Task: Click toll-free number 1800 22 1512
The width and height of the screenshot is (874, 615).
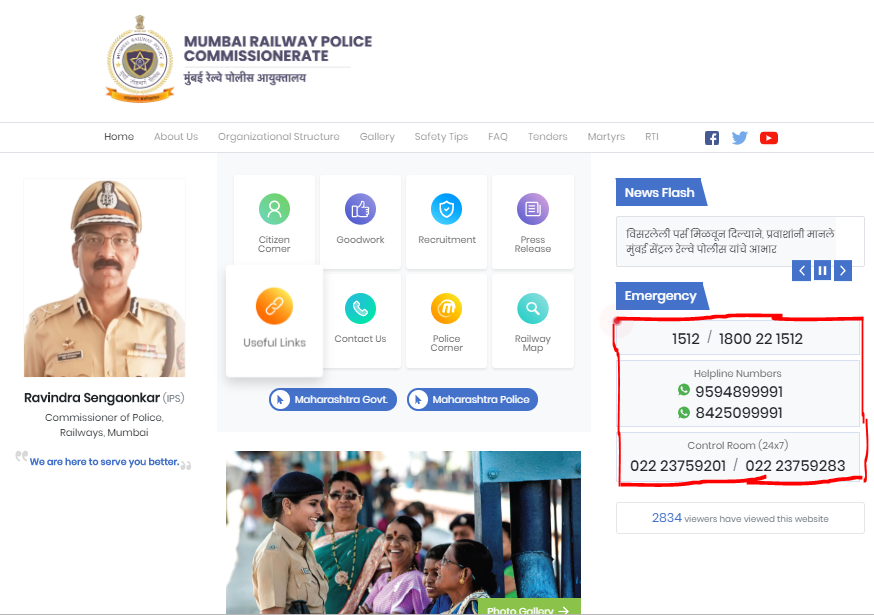Action: point(761,339)
